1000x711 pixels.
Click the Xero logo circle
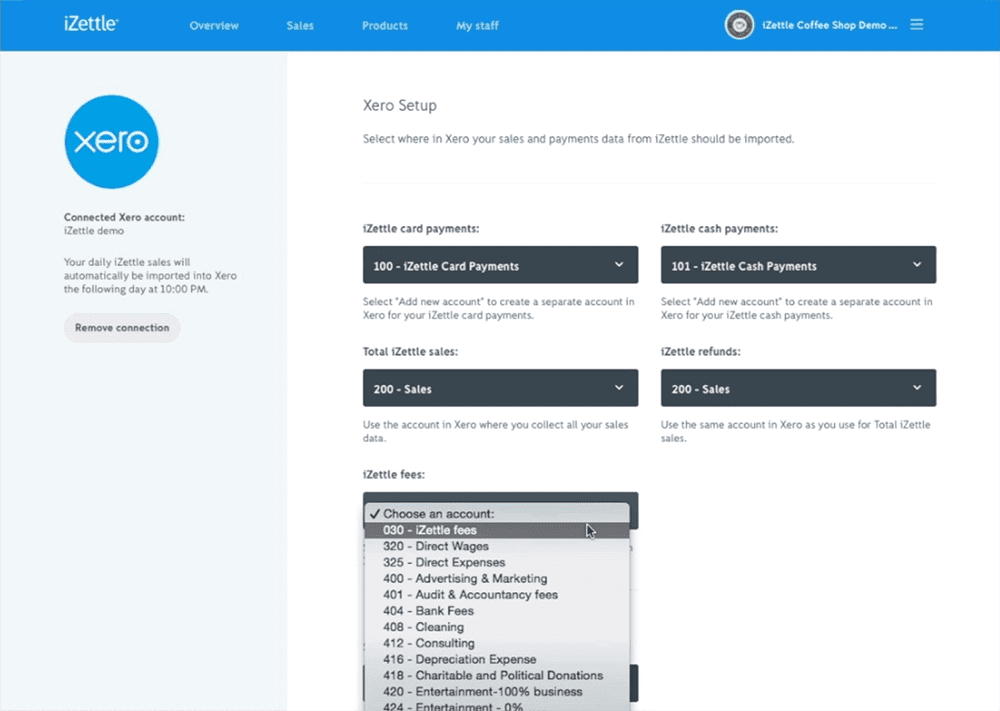point(112,142)
